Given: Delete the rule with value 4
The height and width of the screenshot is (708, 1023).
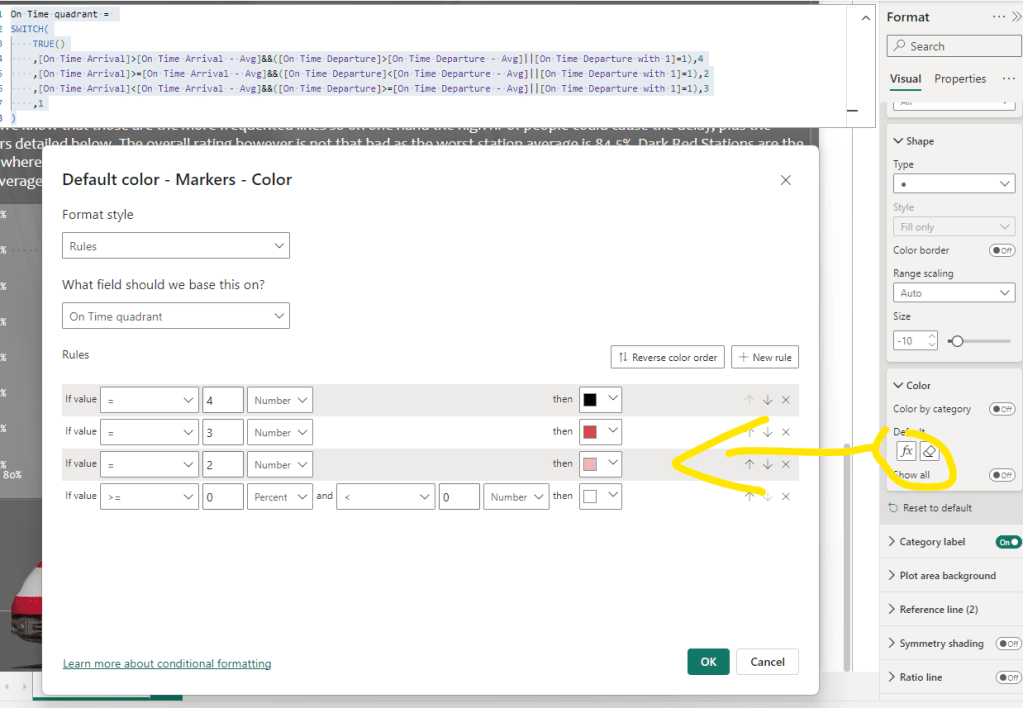Looking at the screenshot, I should 786,400.
